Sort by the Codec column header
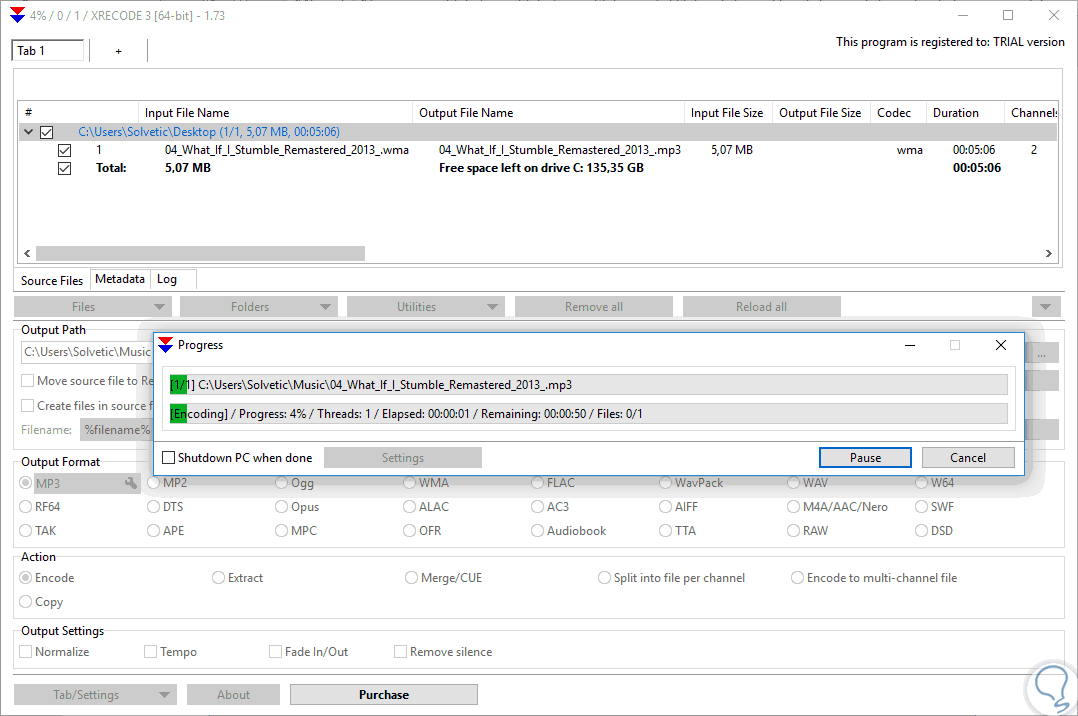Screen dimensions: 1078x716 [x=898, y=112]
